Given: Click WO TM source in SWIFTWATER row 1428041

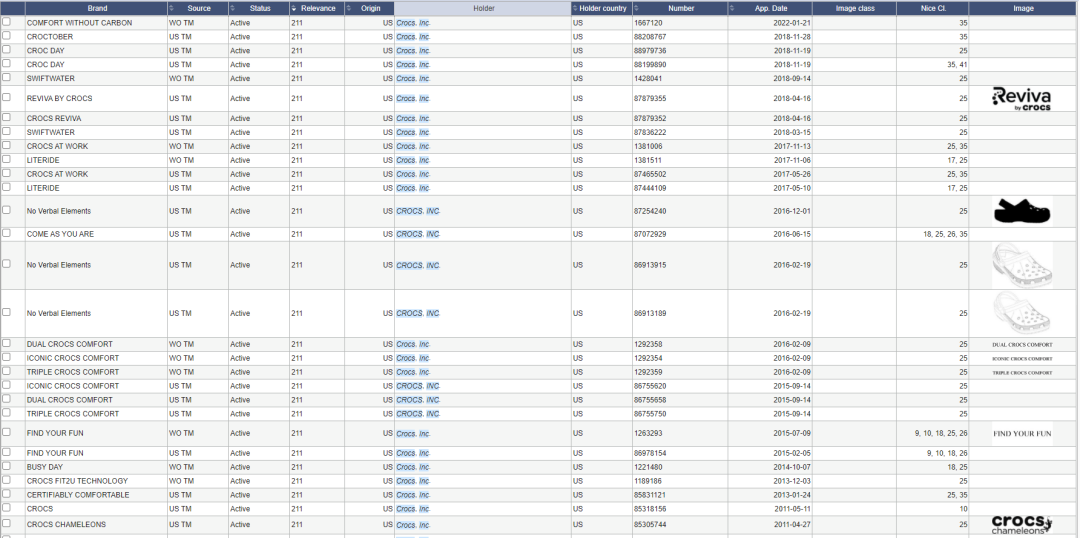Looking at the screenshot, I should point(180,79).
